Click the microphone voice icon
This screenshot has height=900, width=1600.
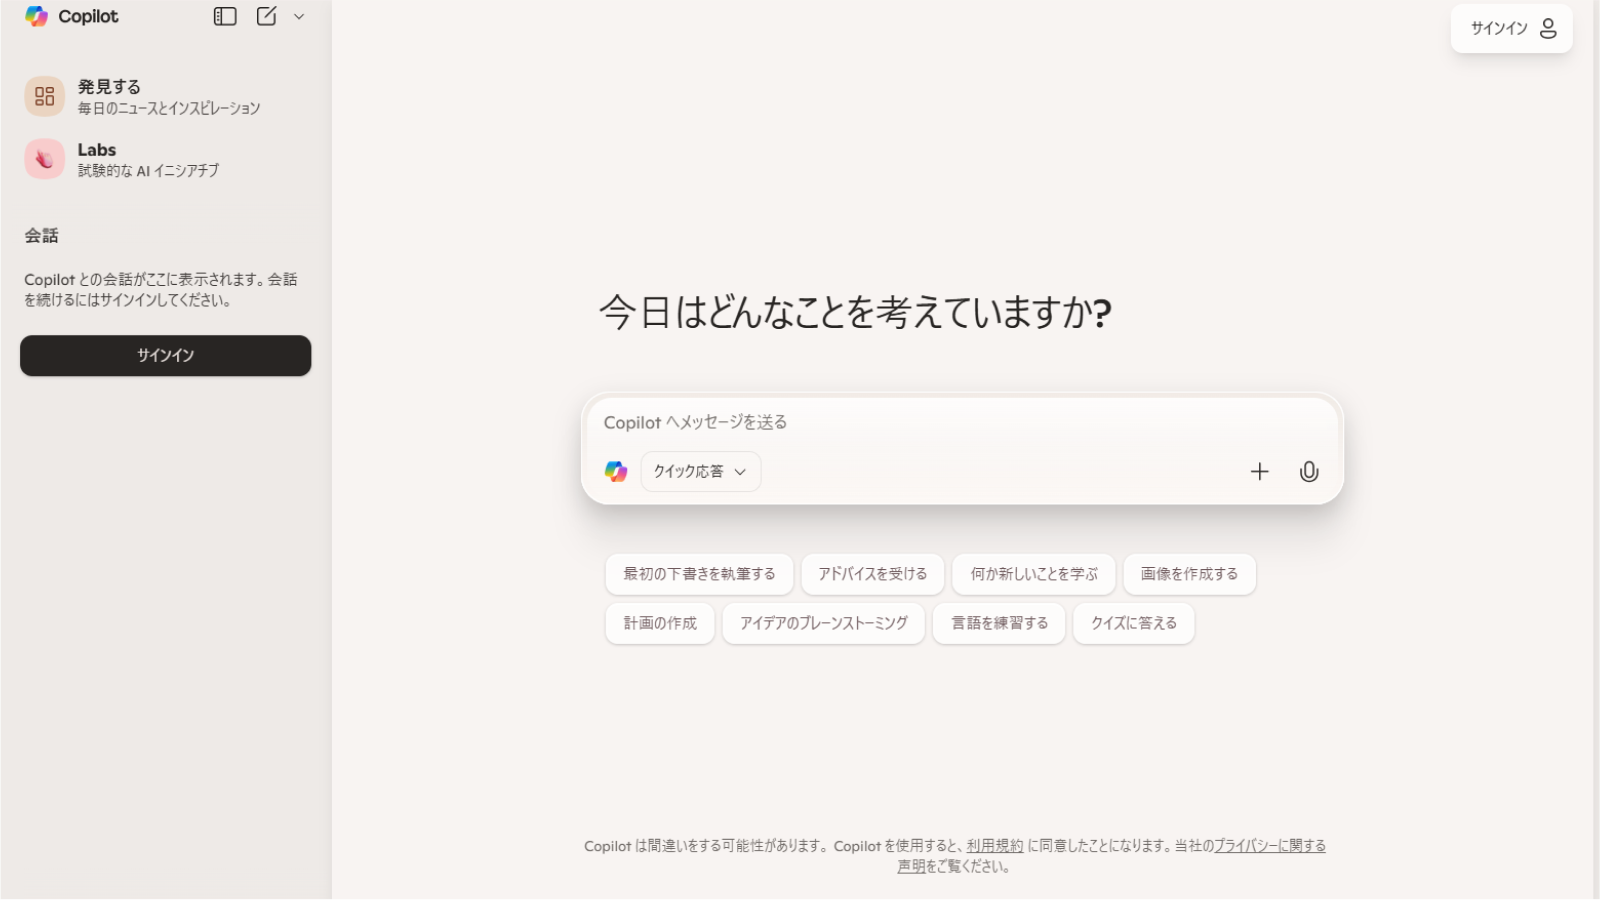tap(1309, 471)
